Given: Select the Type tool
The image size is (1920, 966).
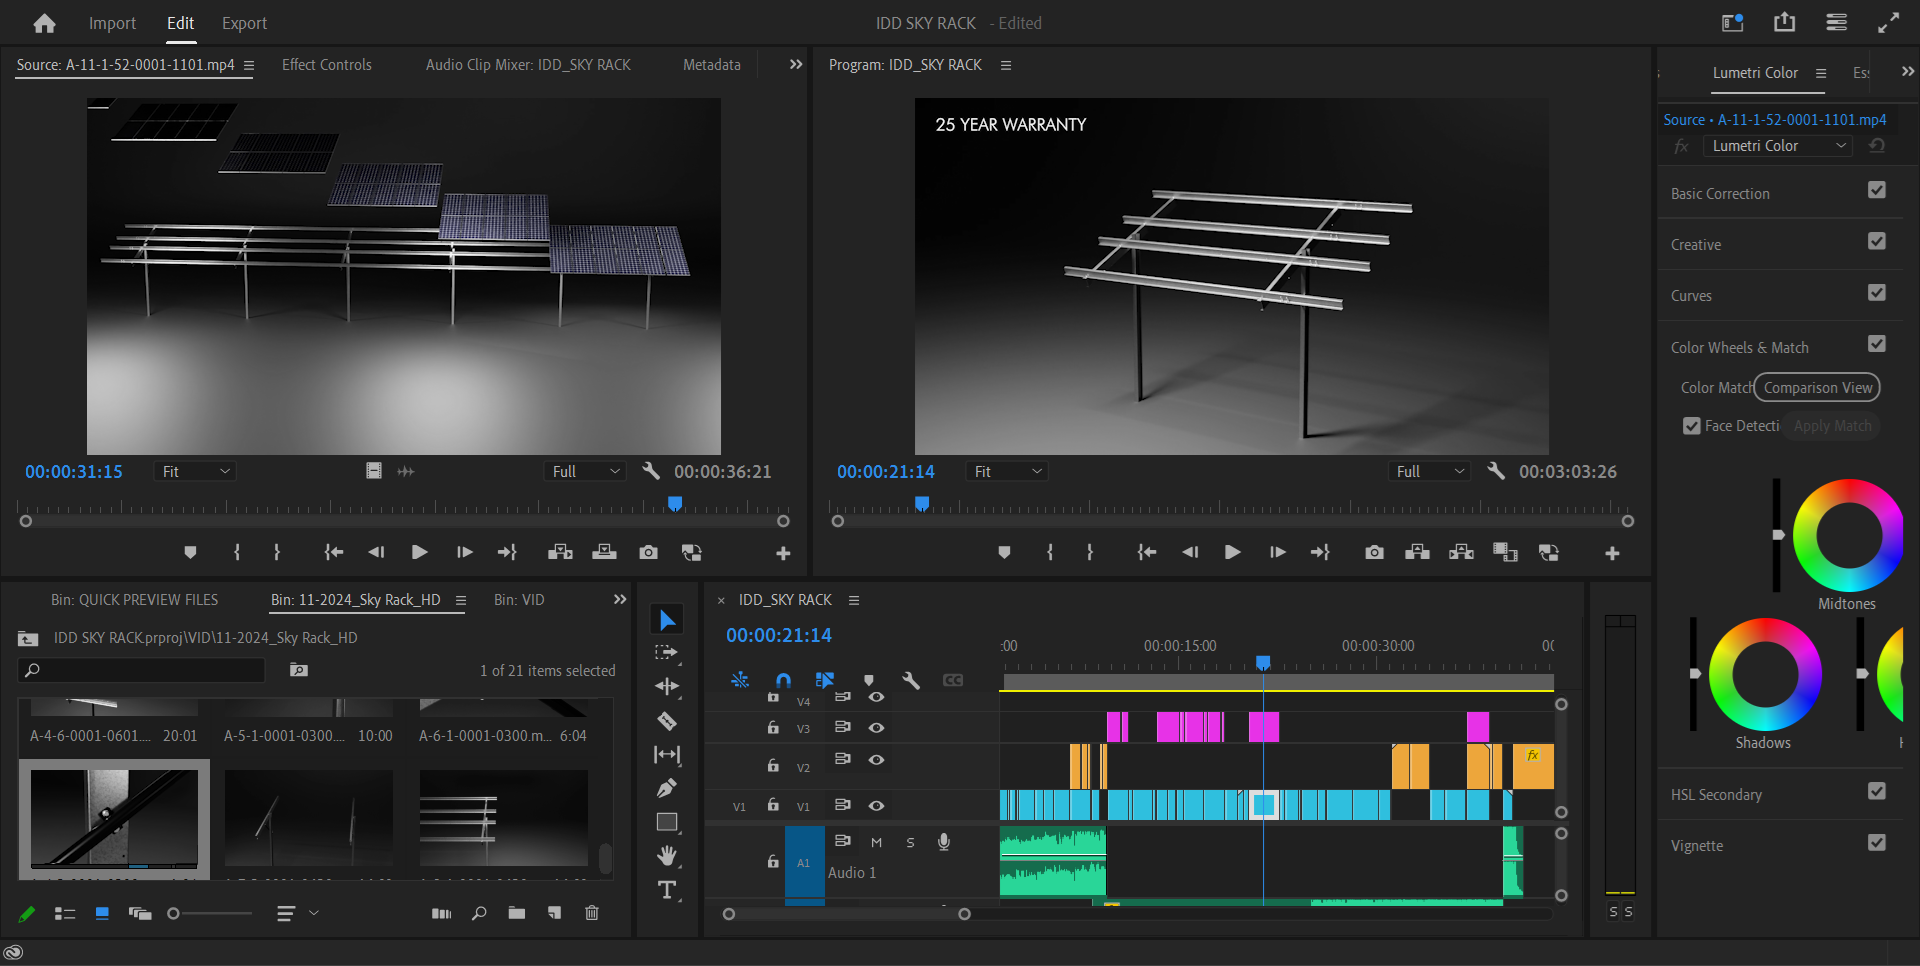Looking at the screenshot, I should click(667, 890).
